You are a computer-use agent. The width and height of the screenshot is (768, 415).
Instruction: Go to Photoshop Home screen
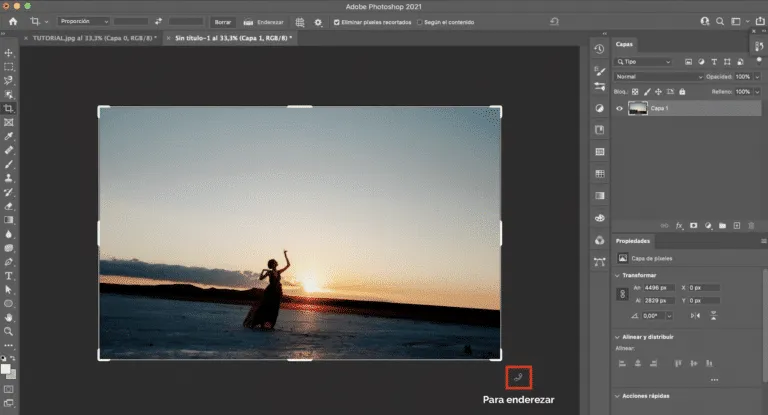click(13, 22)
